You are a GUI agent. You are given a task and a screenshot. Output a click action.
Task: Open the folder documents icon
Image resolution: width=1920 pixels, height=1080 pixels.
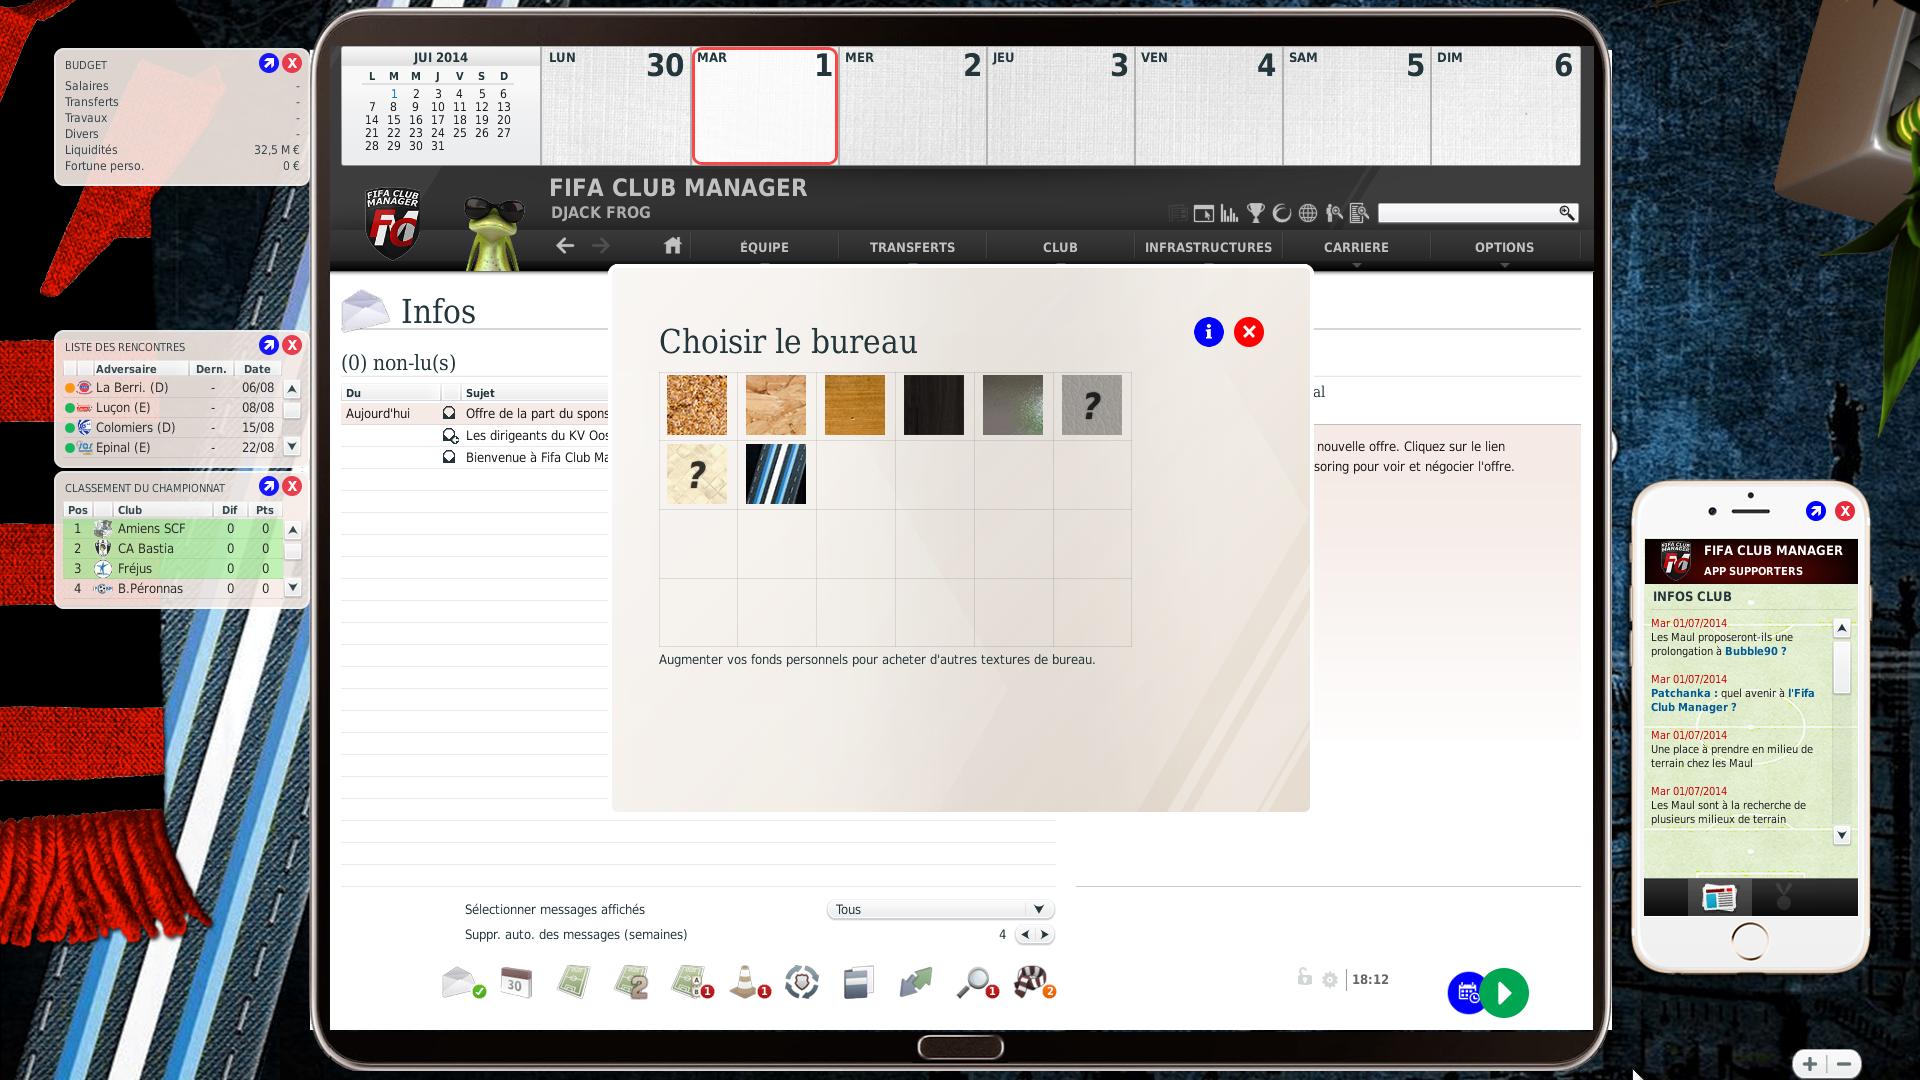[x=858, y=982]
